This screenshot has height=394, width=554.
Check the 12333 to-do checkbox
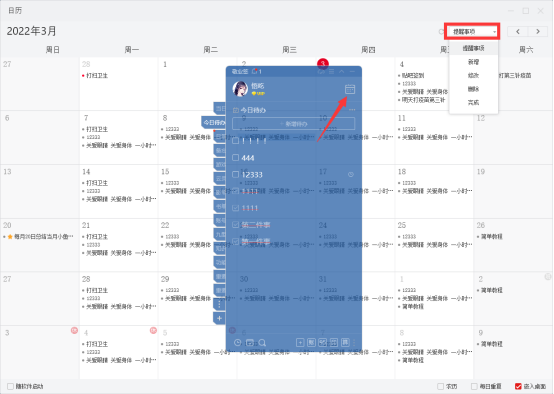coord(236,174)
